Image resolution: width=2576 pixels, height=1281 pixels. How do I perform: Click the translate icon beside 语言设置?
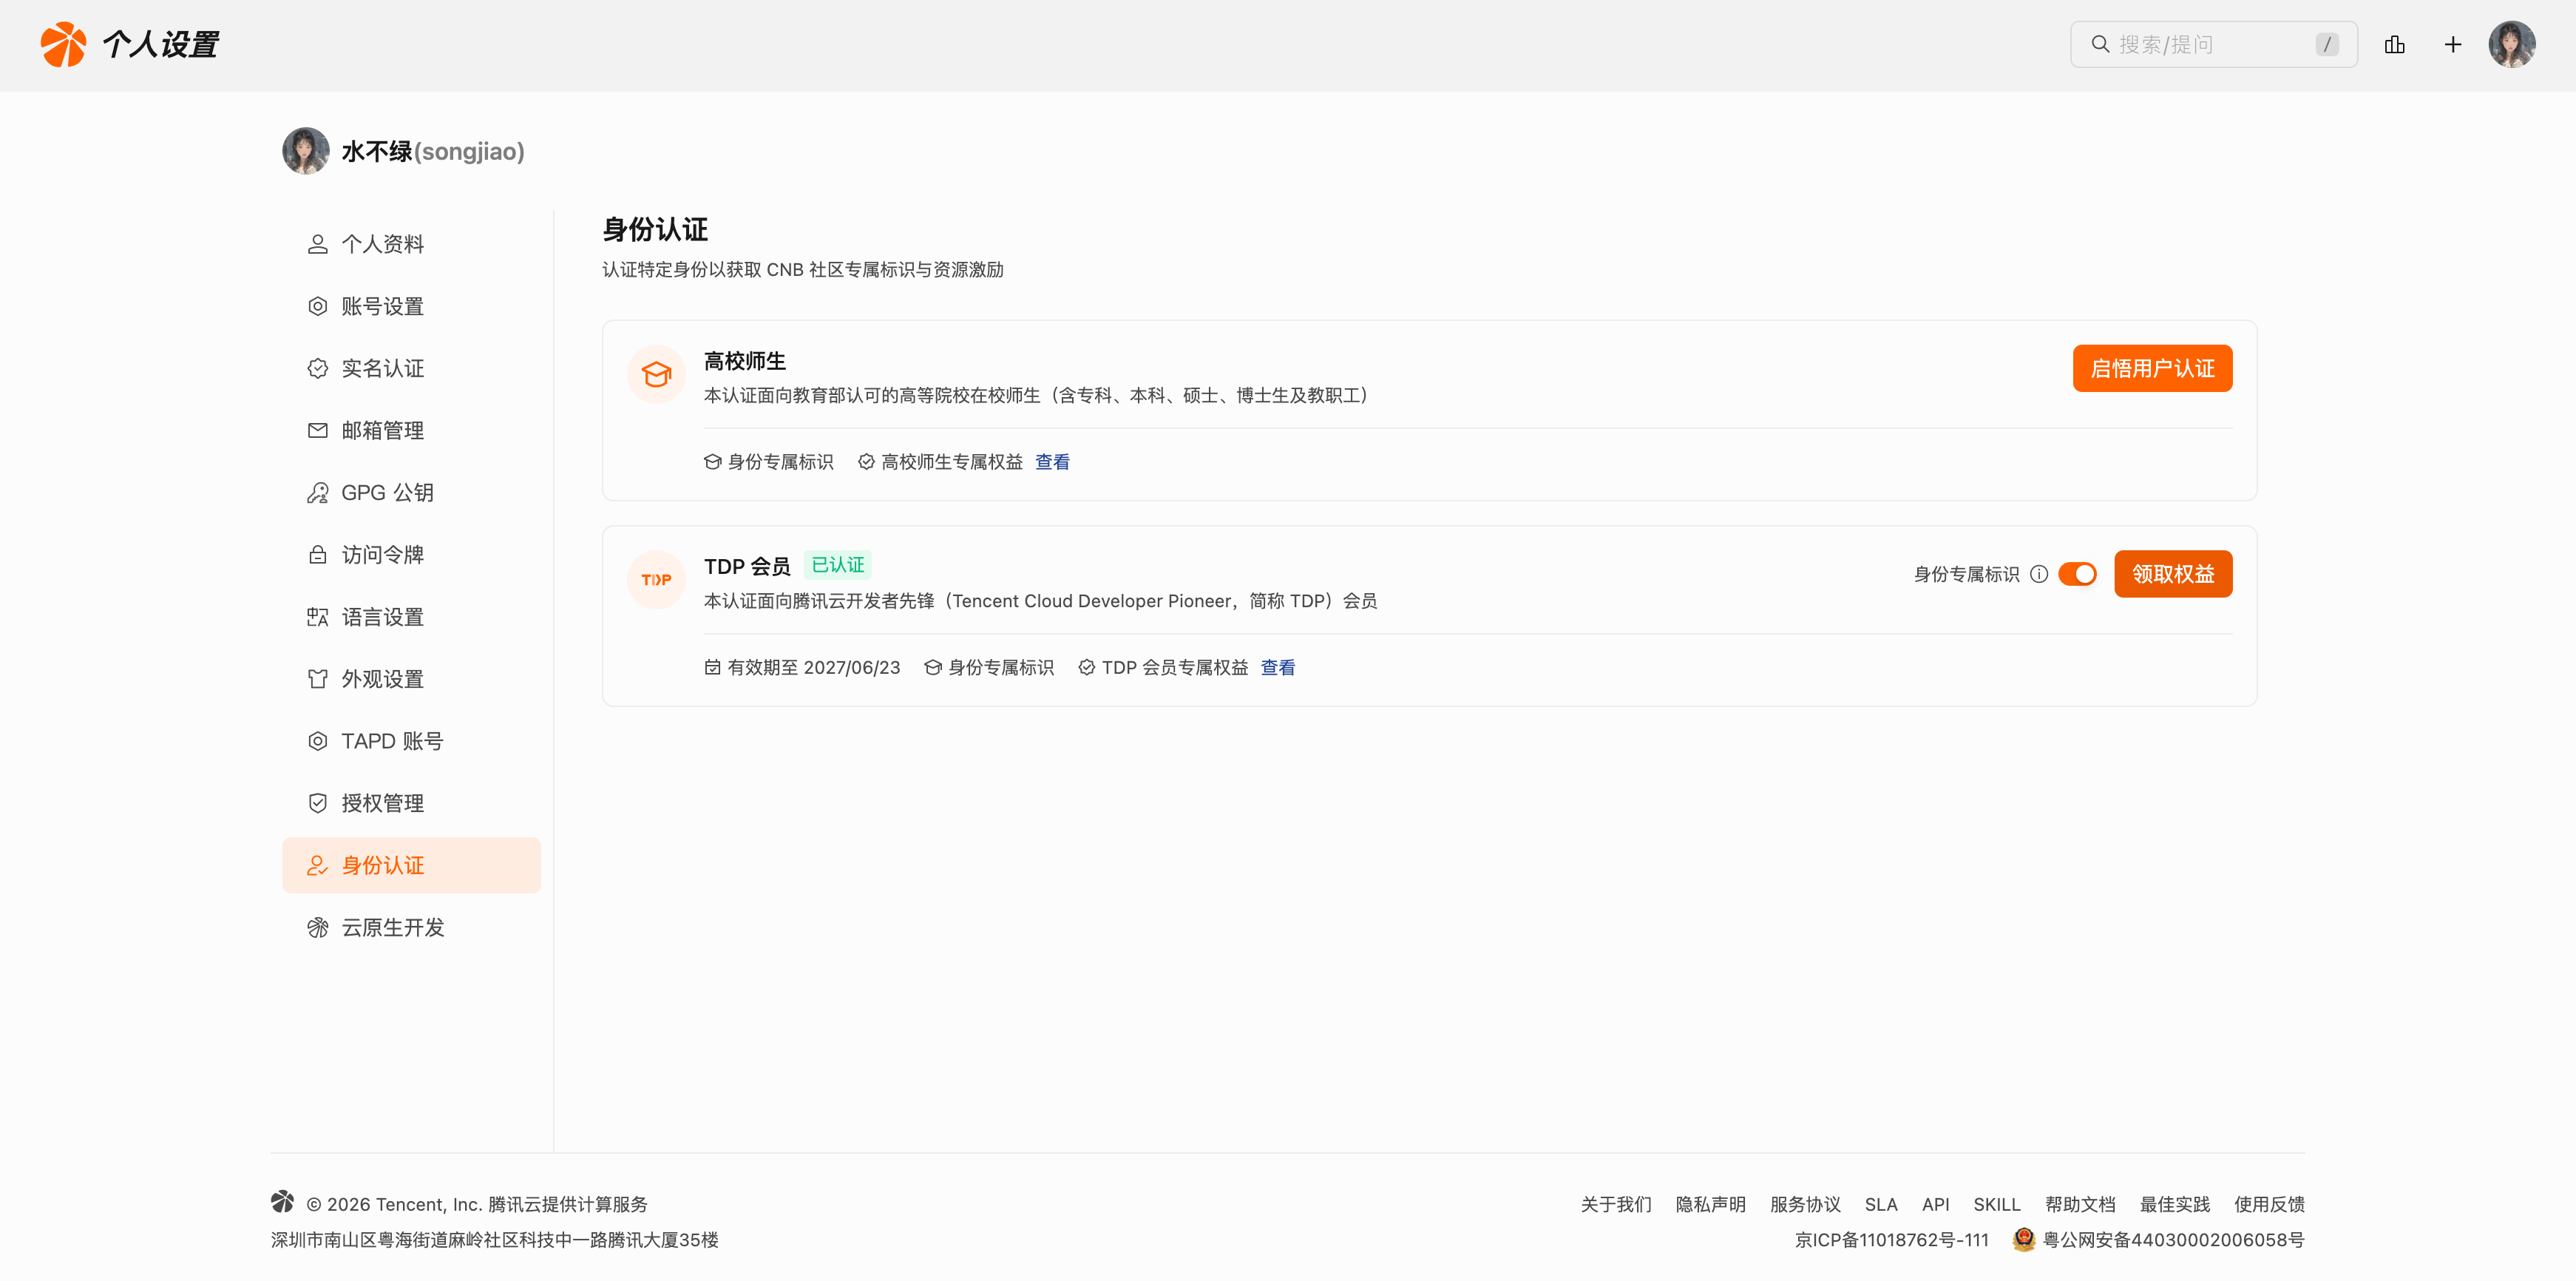[x=318, y=617]
